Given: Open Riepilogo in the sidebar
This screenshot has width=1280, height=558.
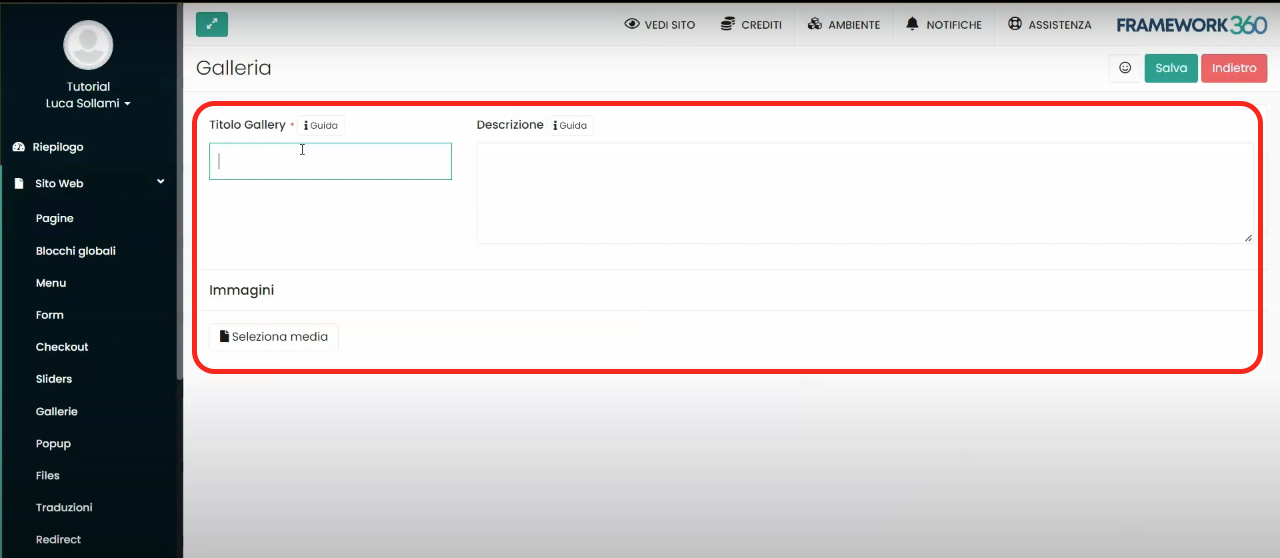Looking at the screenshot, I should pyautogui.click(x=58, y=147).
